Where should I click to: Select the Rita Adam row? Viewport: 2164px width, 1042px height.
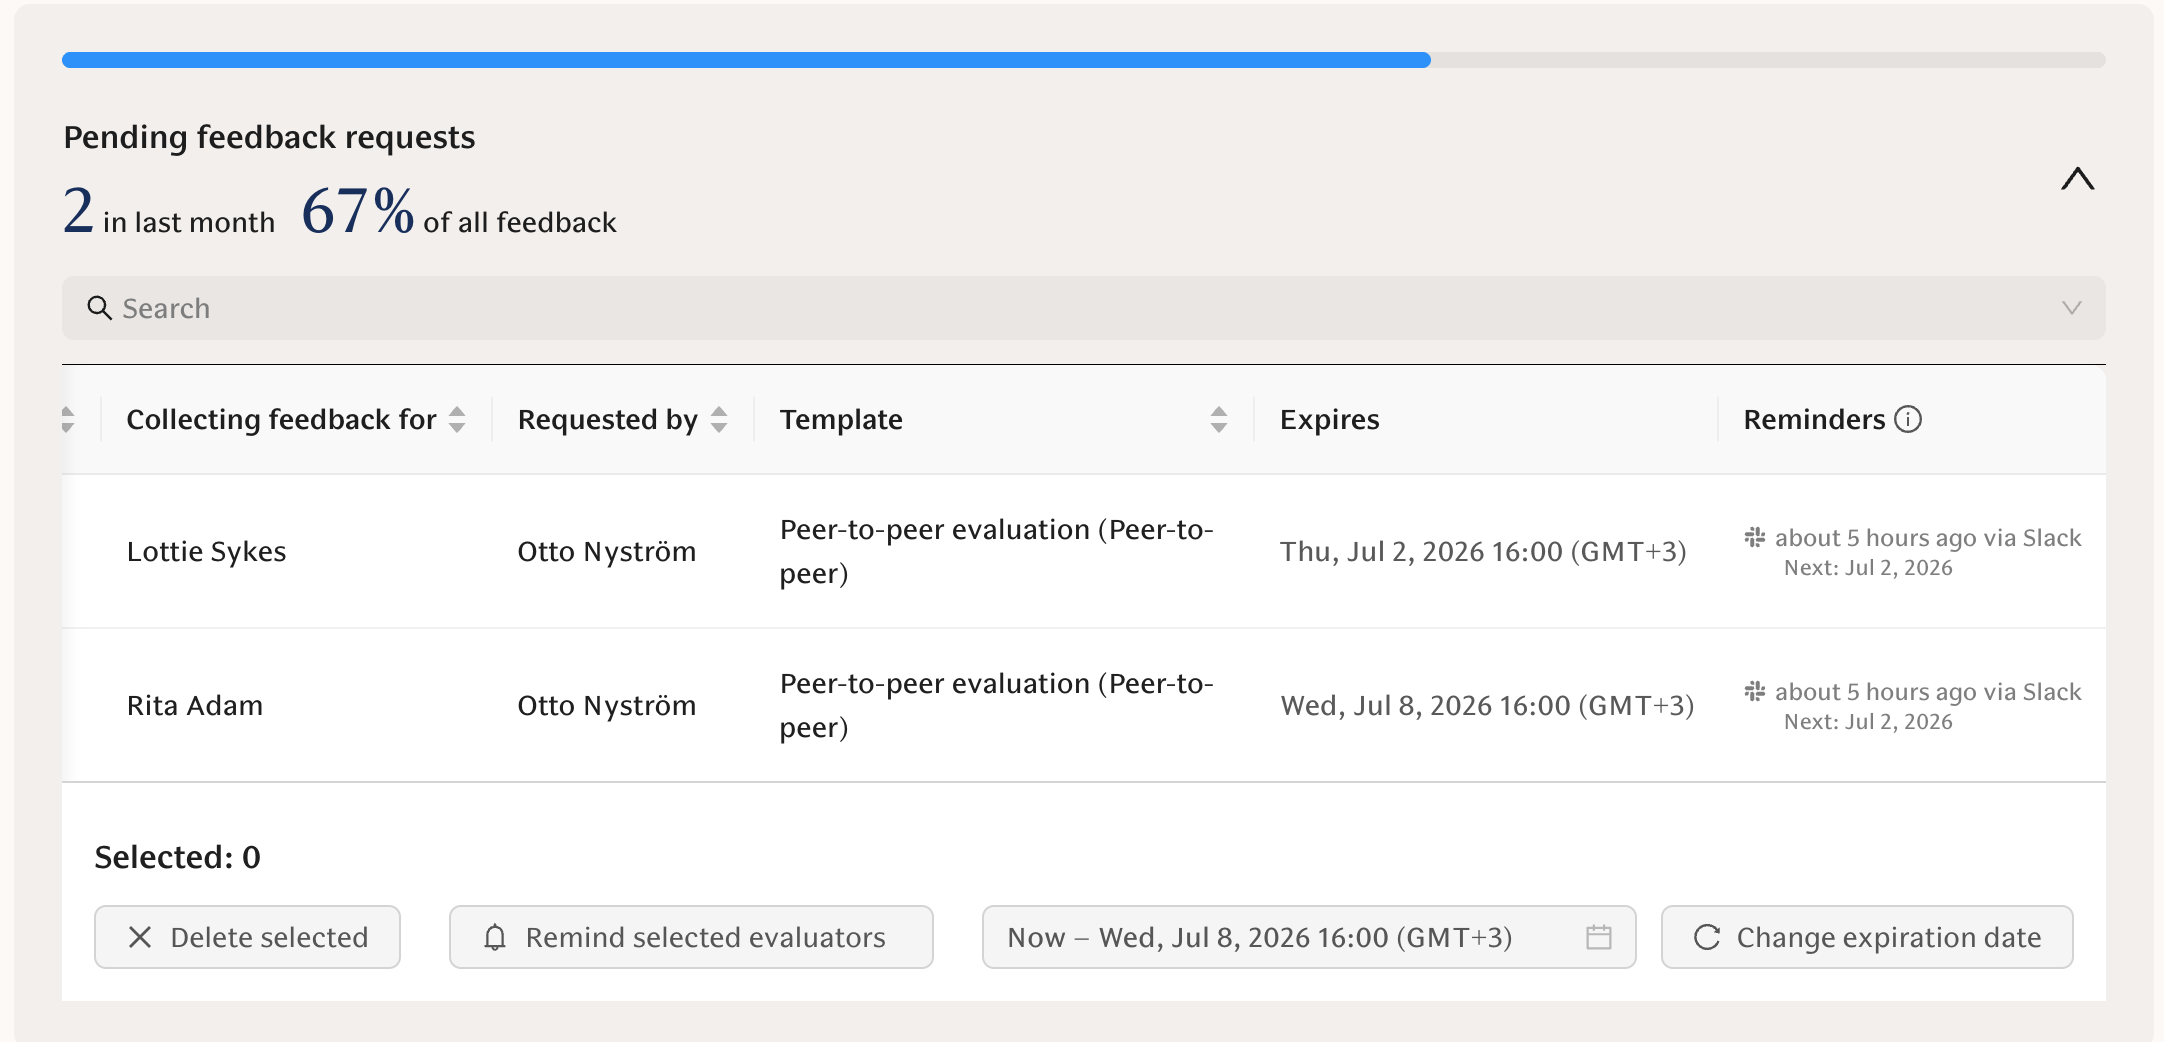click(x=1084, y=705)
